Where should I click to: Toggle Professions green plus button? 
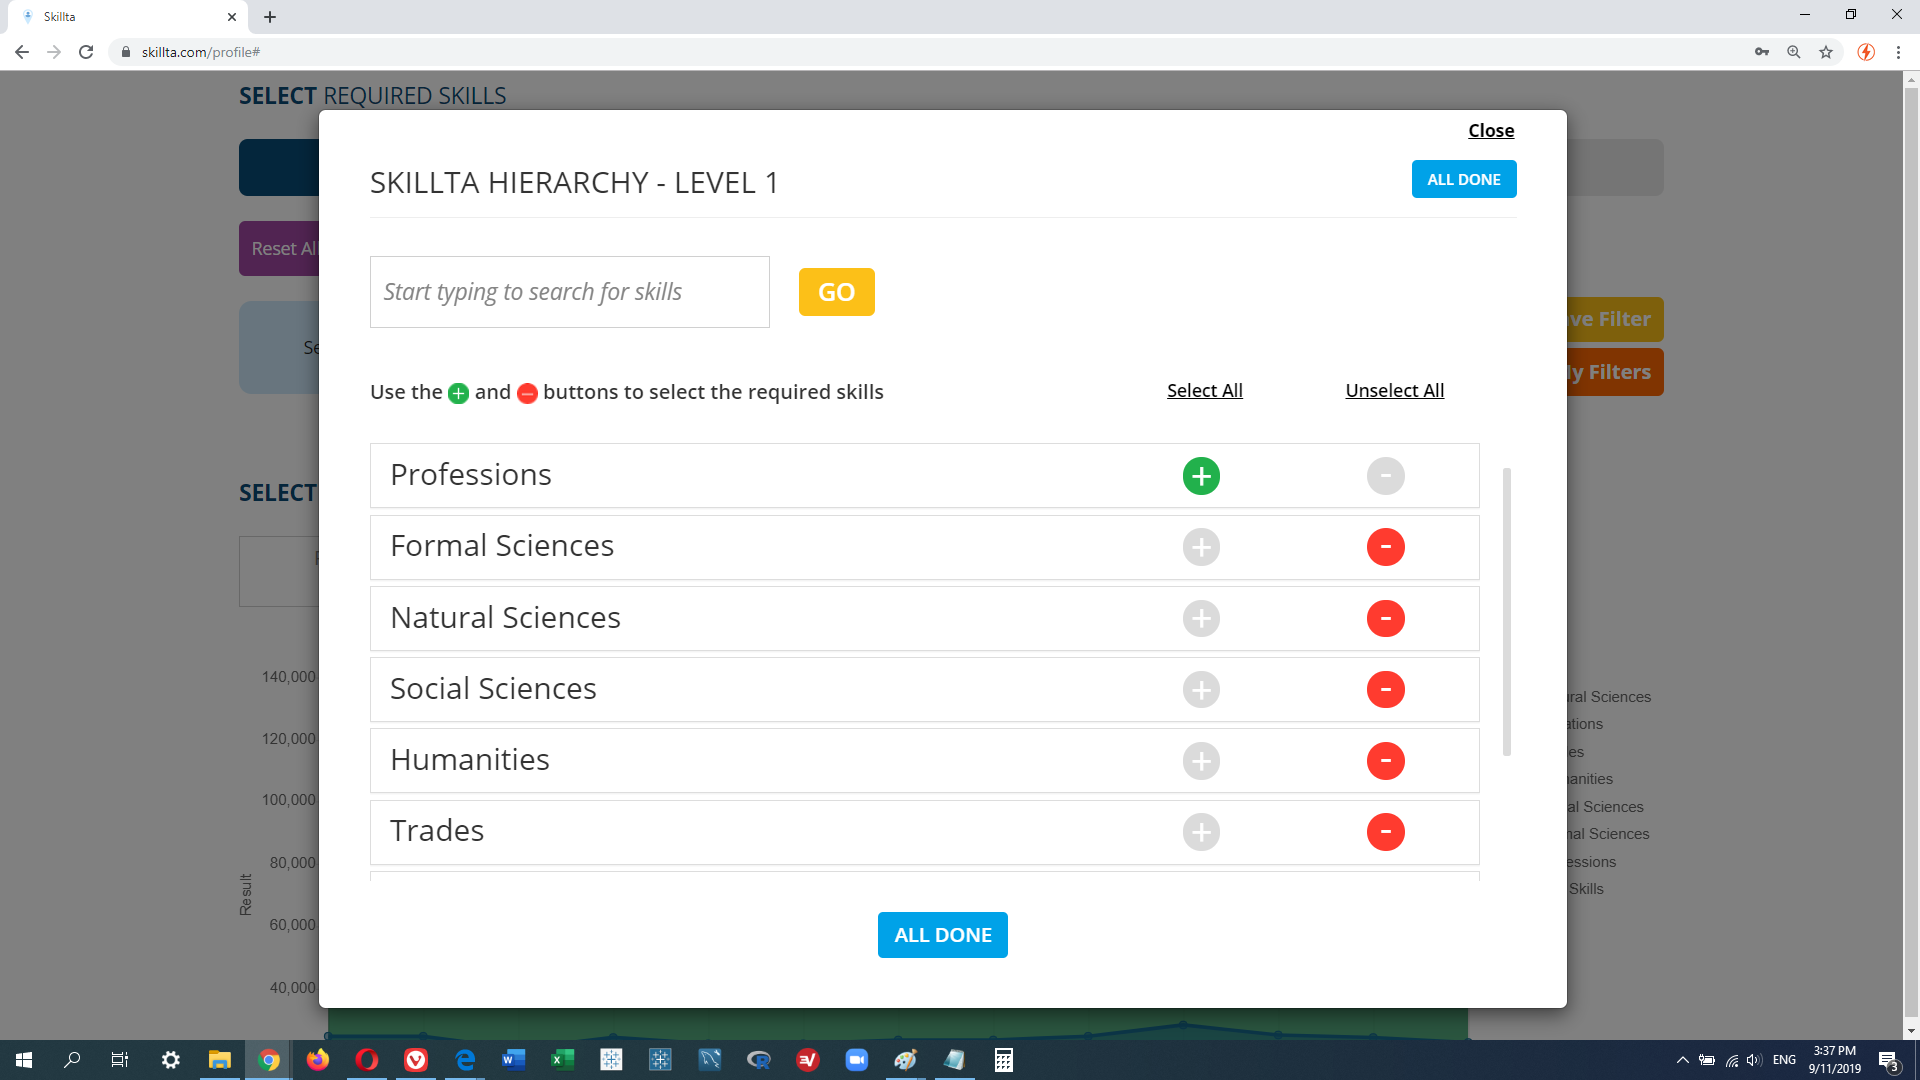coord(1201,476)
